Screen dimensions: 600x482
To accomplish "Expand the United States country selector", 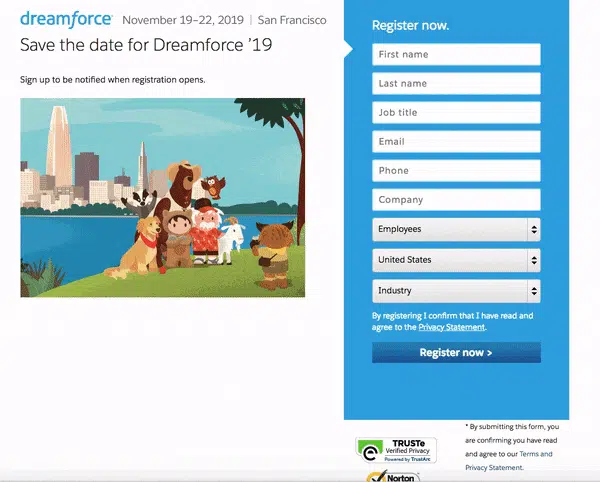I will coord(456,260).
